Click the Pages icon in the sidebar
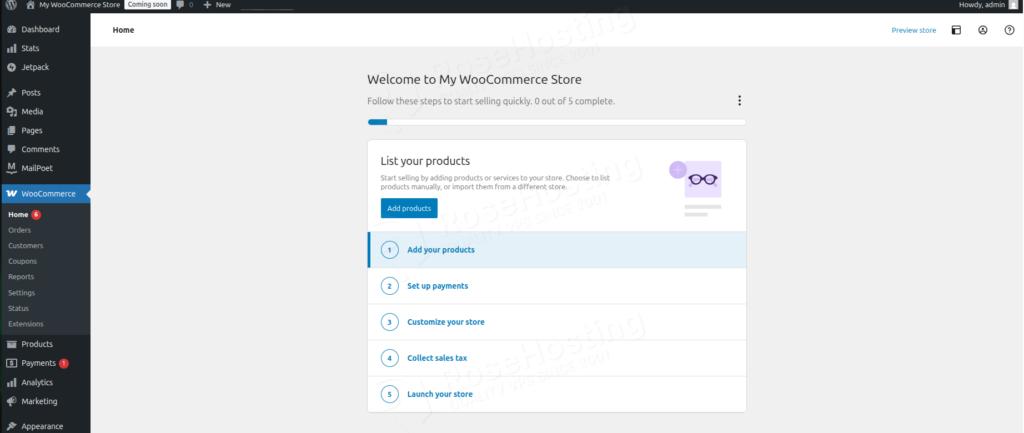The width and height of the screenshot is (1024, 433). (x=11, y=131)
